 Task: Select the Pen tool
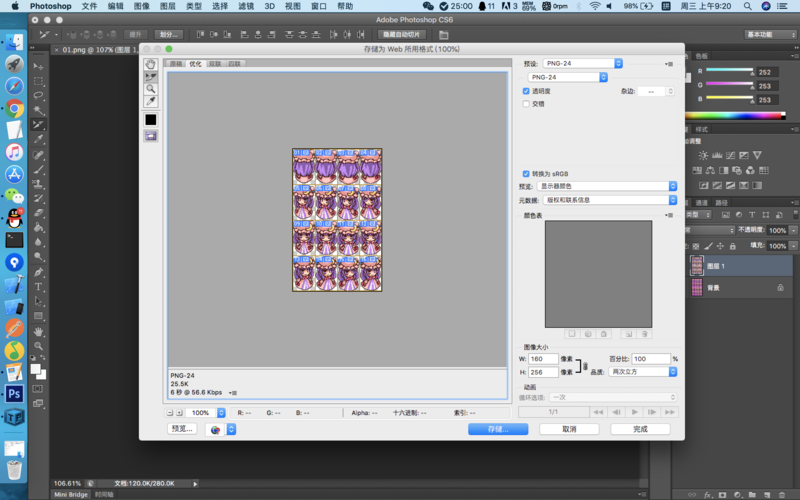[38, 272]
